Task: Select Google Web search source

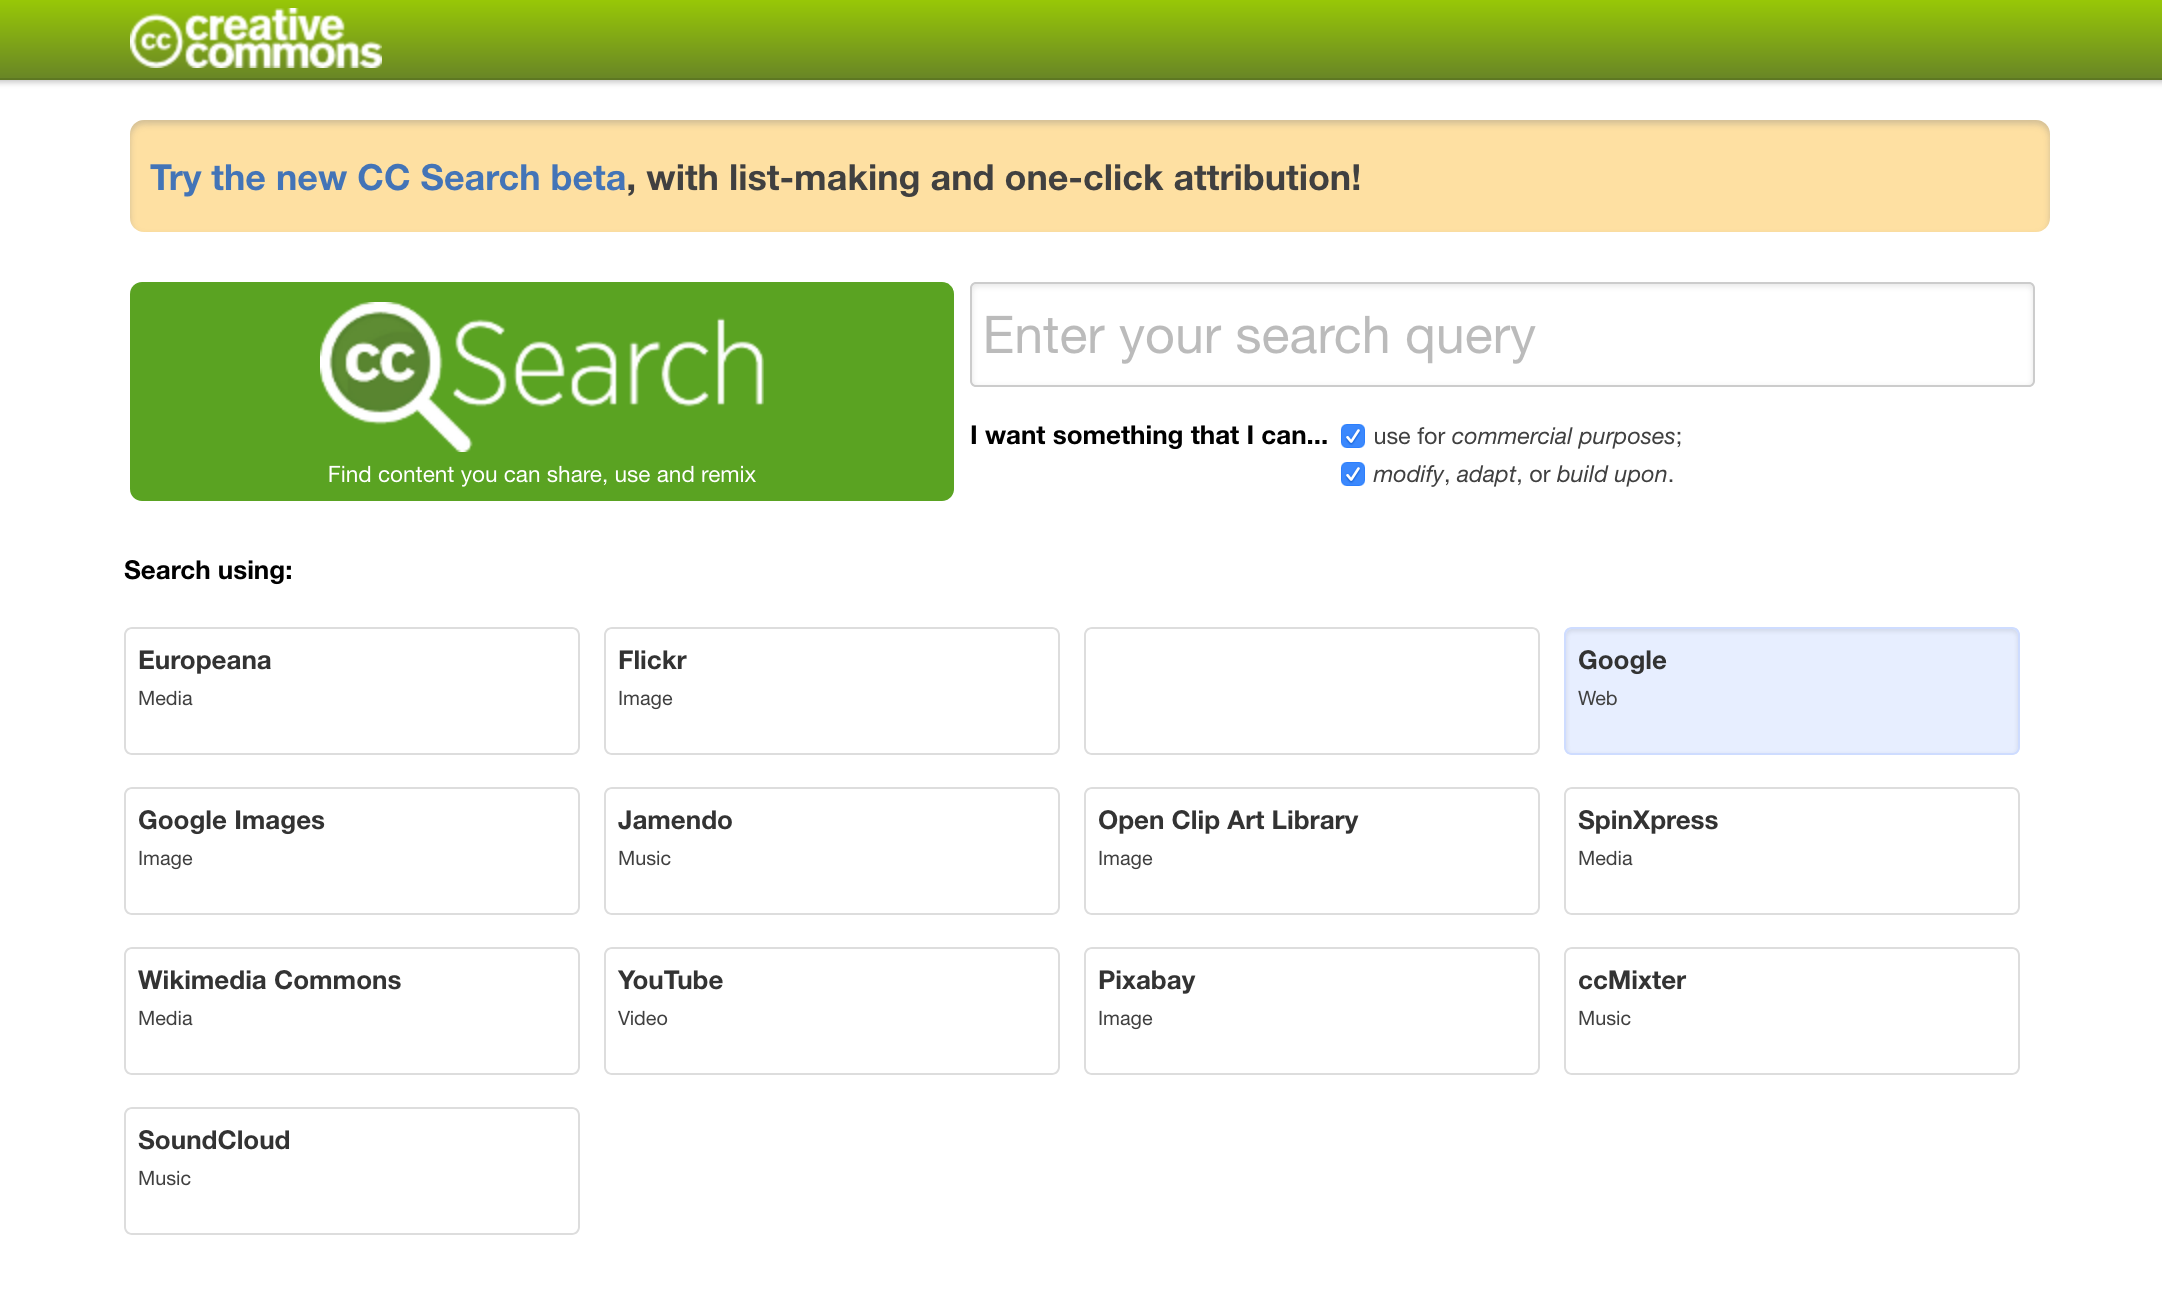Action: [x=1792, y=691]
